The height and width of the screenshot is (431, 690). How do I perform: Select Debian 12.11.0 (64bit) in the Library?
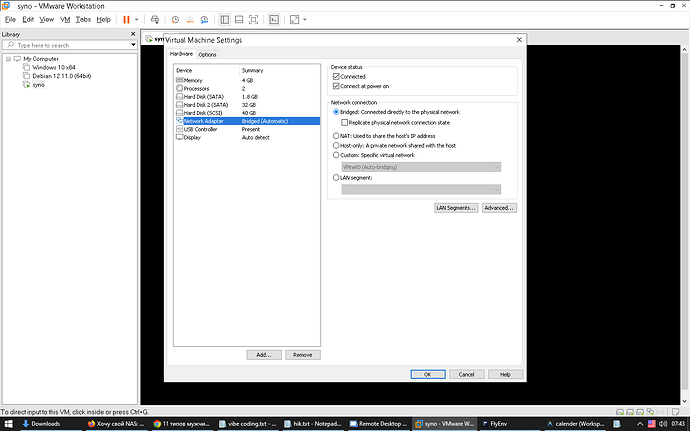click(x=62, y=76)
